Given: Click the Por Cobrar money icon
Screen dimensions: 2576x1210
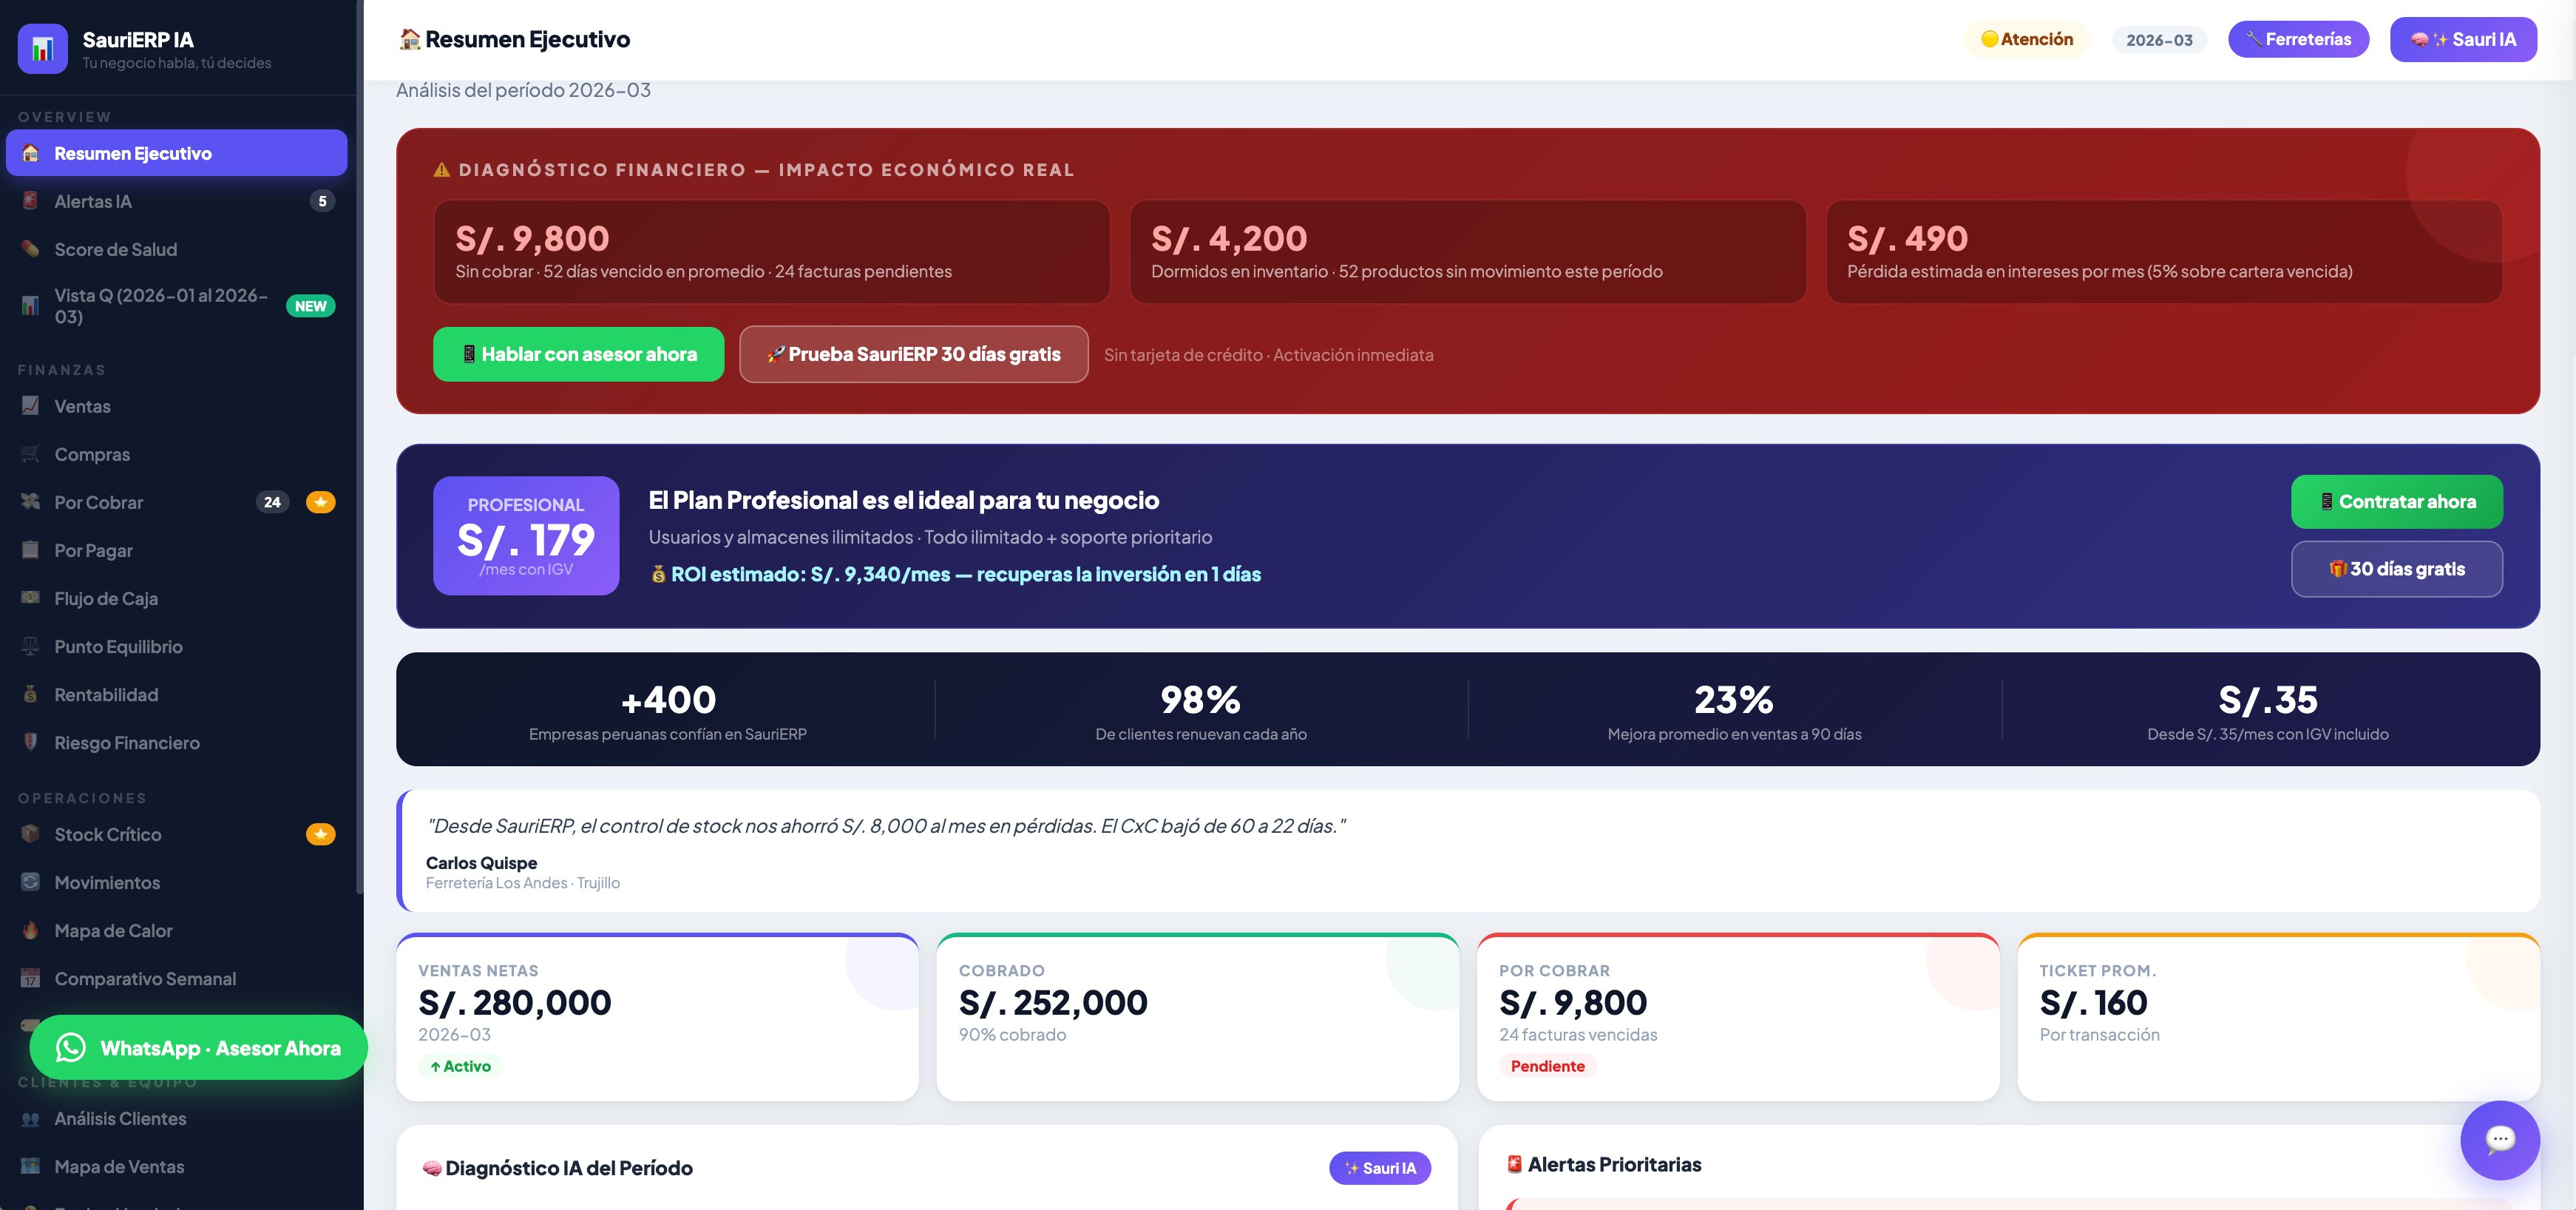Looking at the screenshot, I should 31,502.
